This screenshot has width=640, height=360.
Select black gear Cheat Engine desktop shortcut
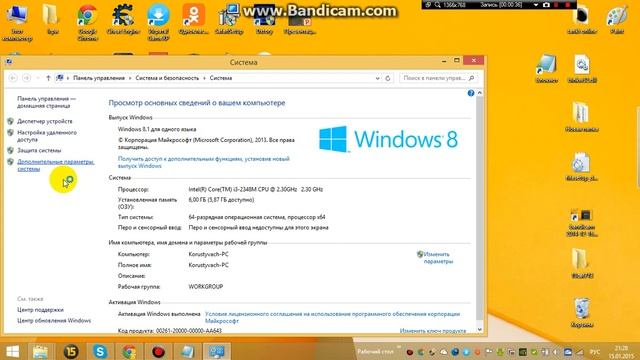(x=123, y=19)
